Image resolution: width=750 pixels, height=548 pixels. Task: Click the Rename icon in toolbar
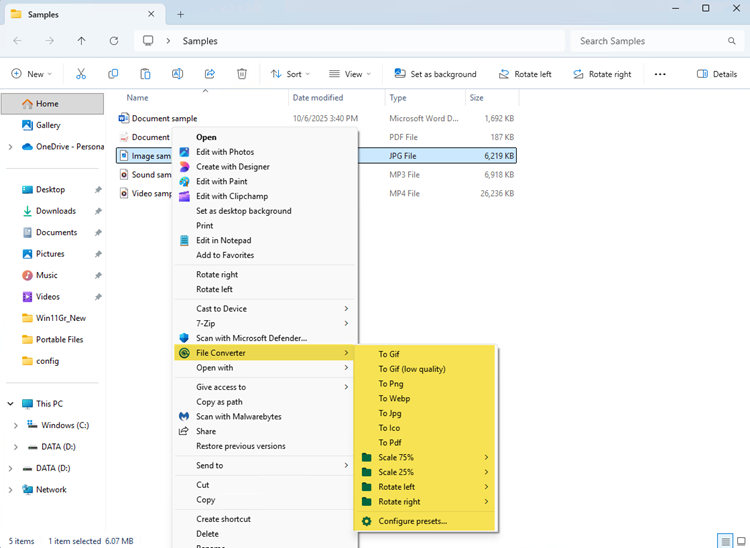[177, 74]
